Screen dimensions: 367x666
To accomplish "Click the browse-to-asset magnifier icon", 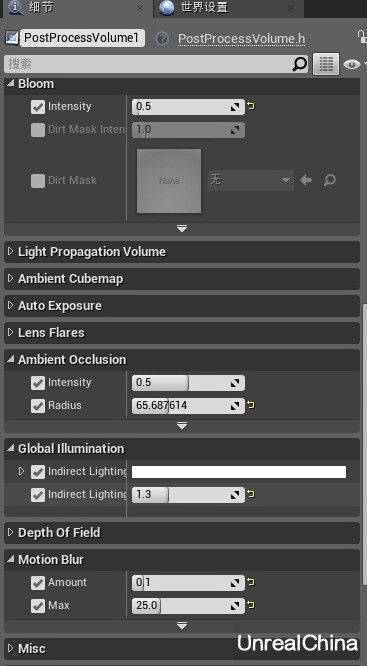I will coord(330,180).
